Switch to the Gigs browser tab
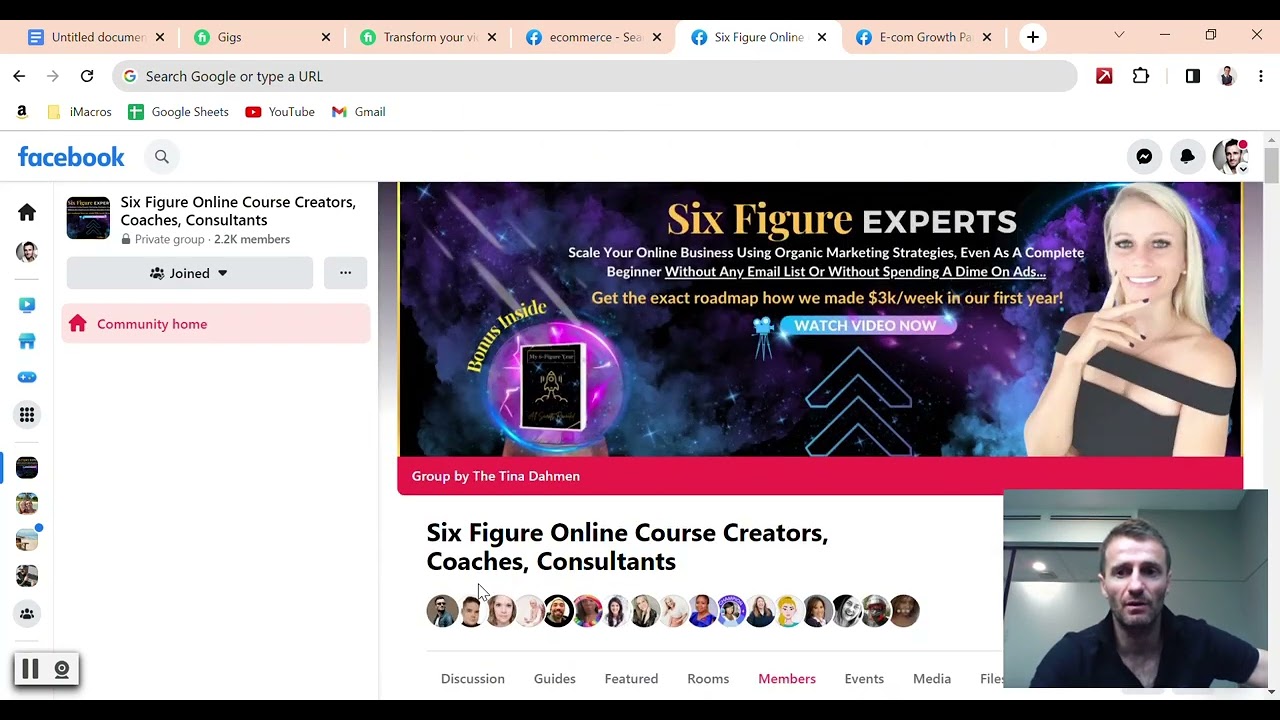This screenshot has height=720, width=1280. [262, 37]
